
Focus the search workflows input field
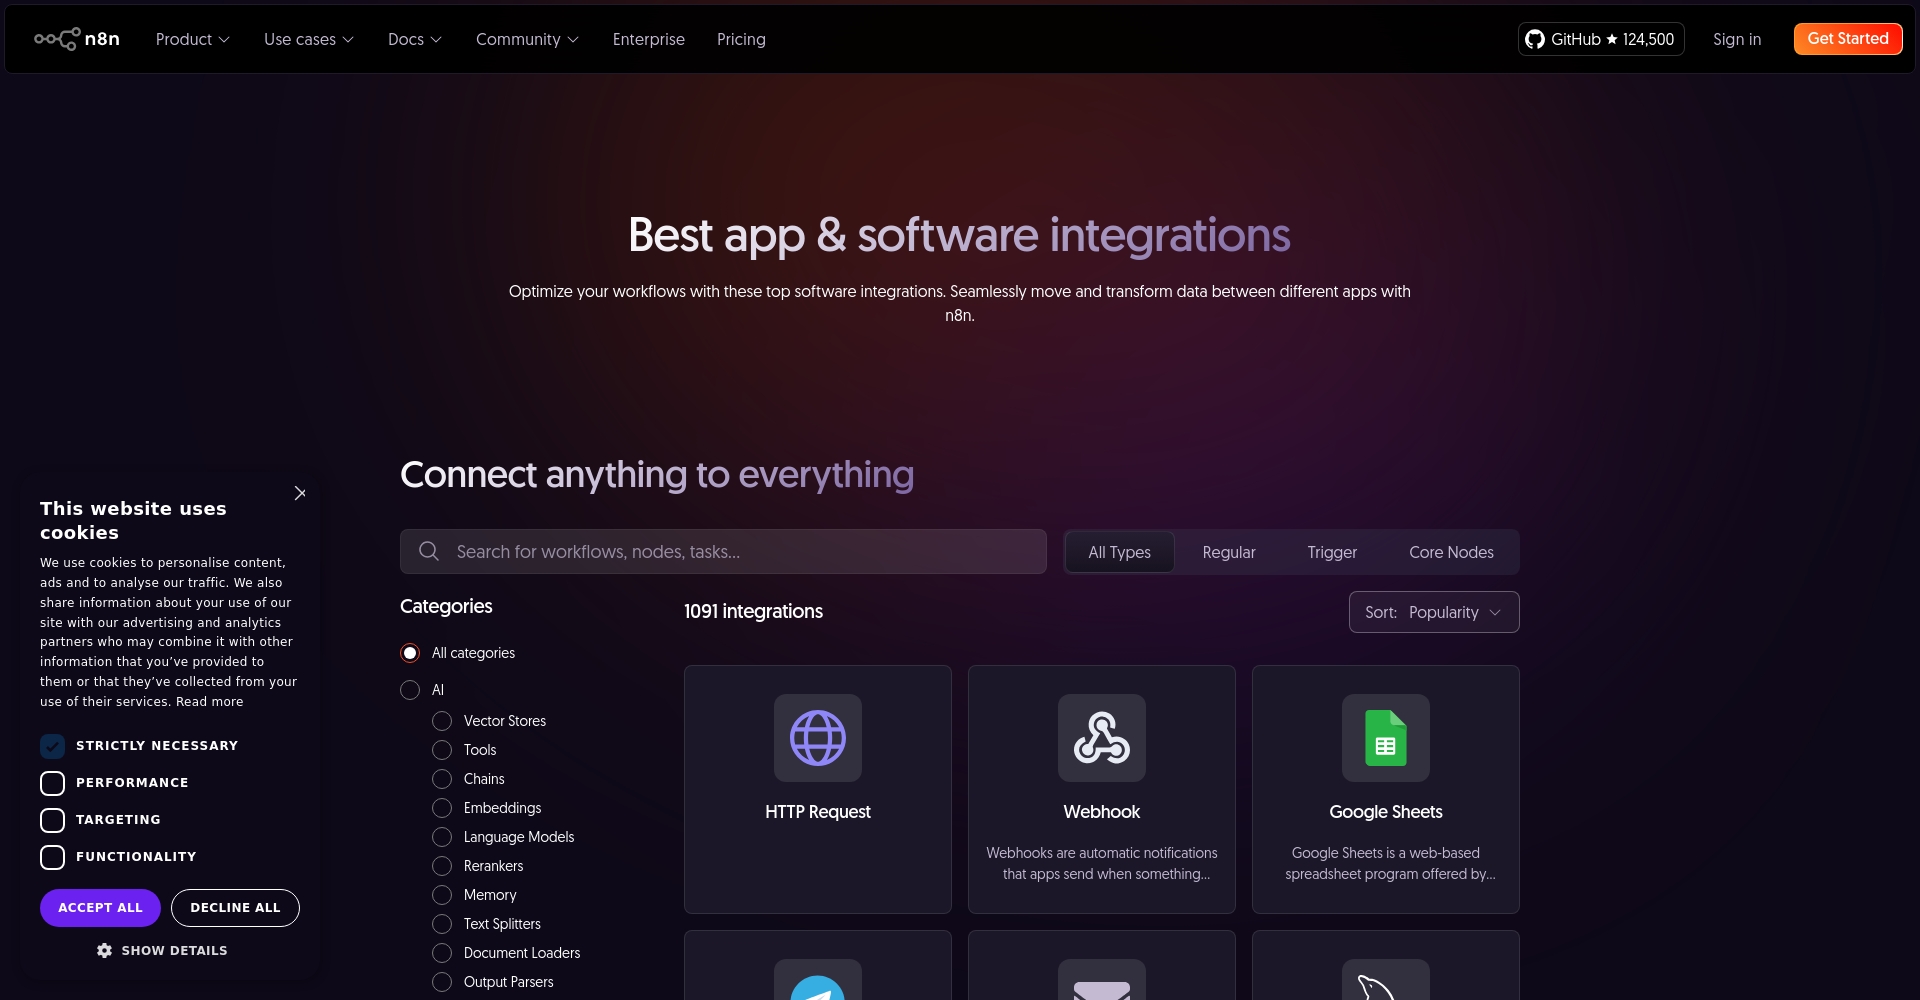pyautogui.click(x=723, y=551)
